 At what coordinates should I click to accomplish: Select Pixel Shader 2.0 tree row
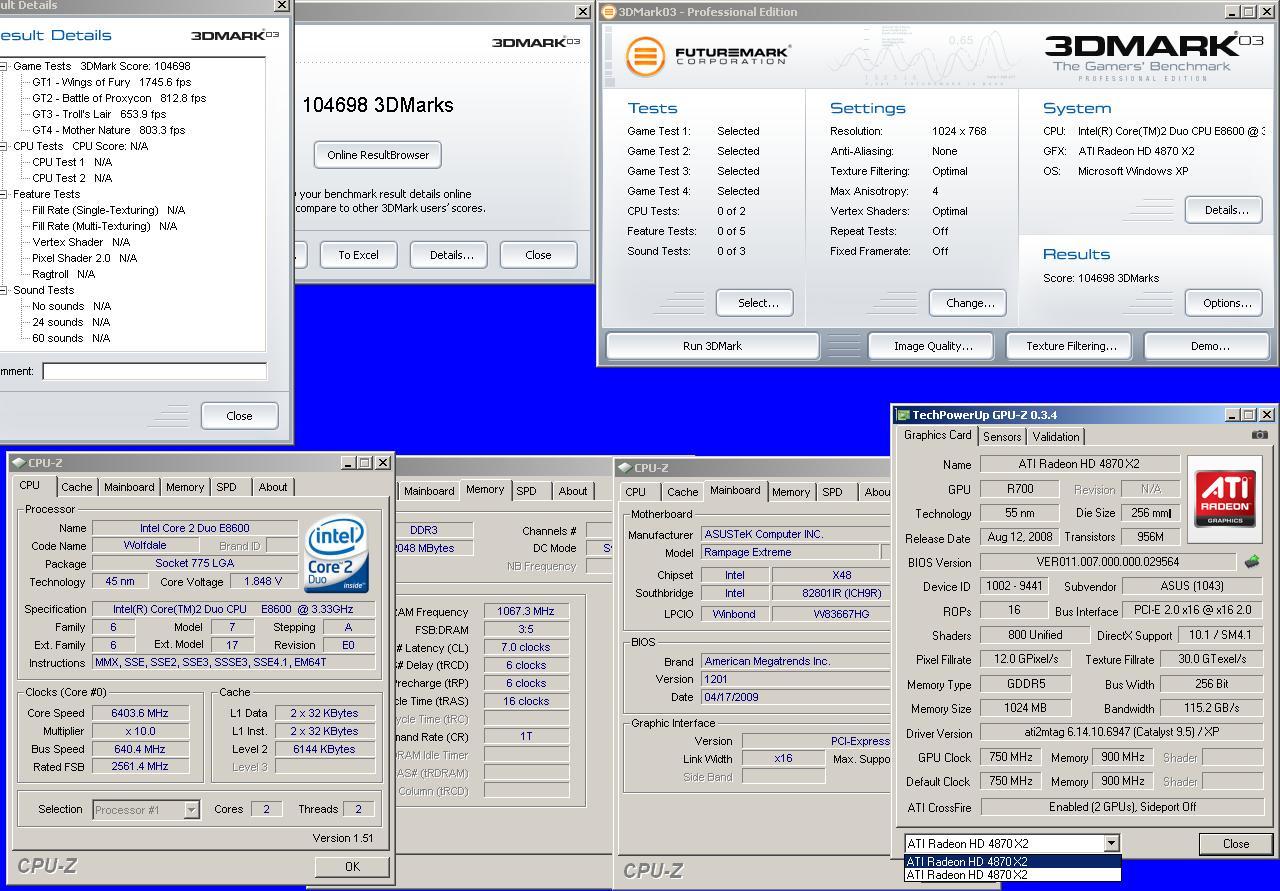point(84,258)
